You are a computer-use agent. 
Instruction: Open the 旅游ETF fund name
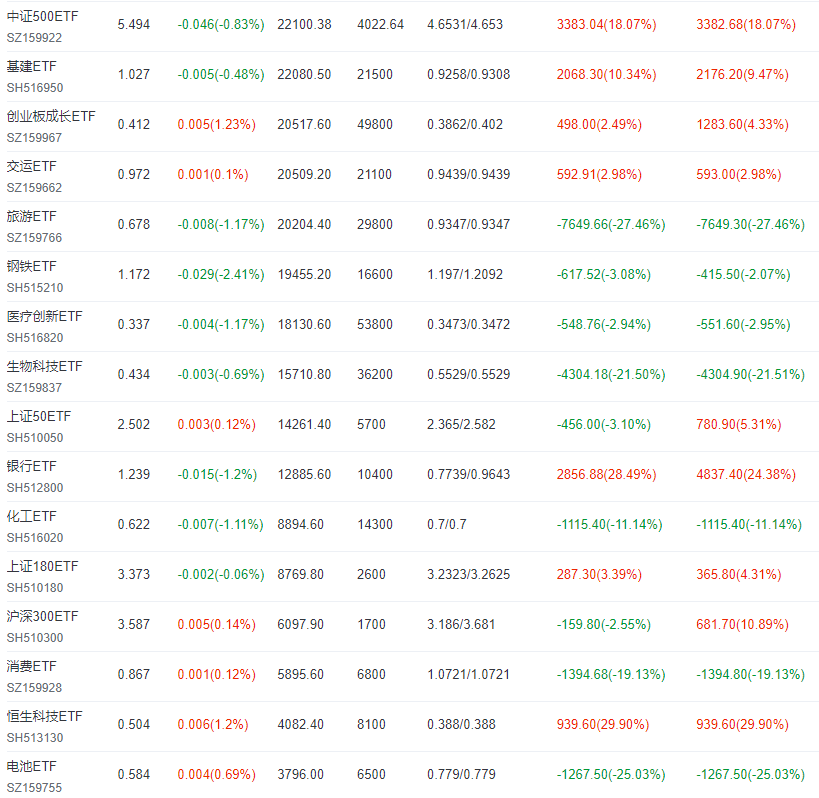[31, 216]
